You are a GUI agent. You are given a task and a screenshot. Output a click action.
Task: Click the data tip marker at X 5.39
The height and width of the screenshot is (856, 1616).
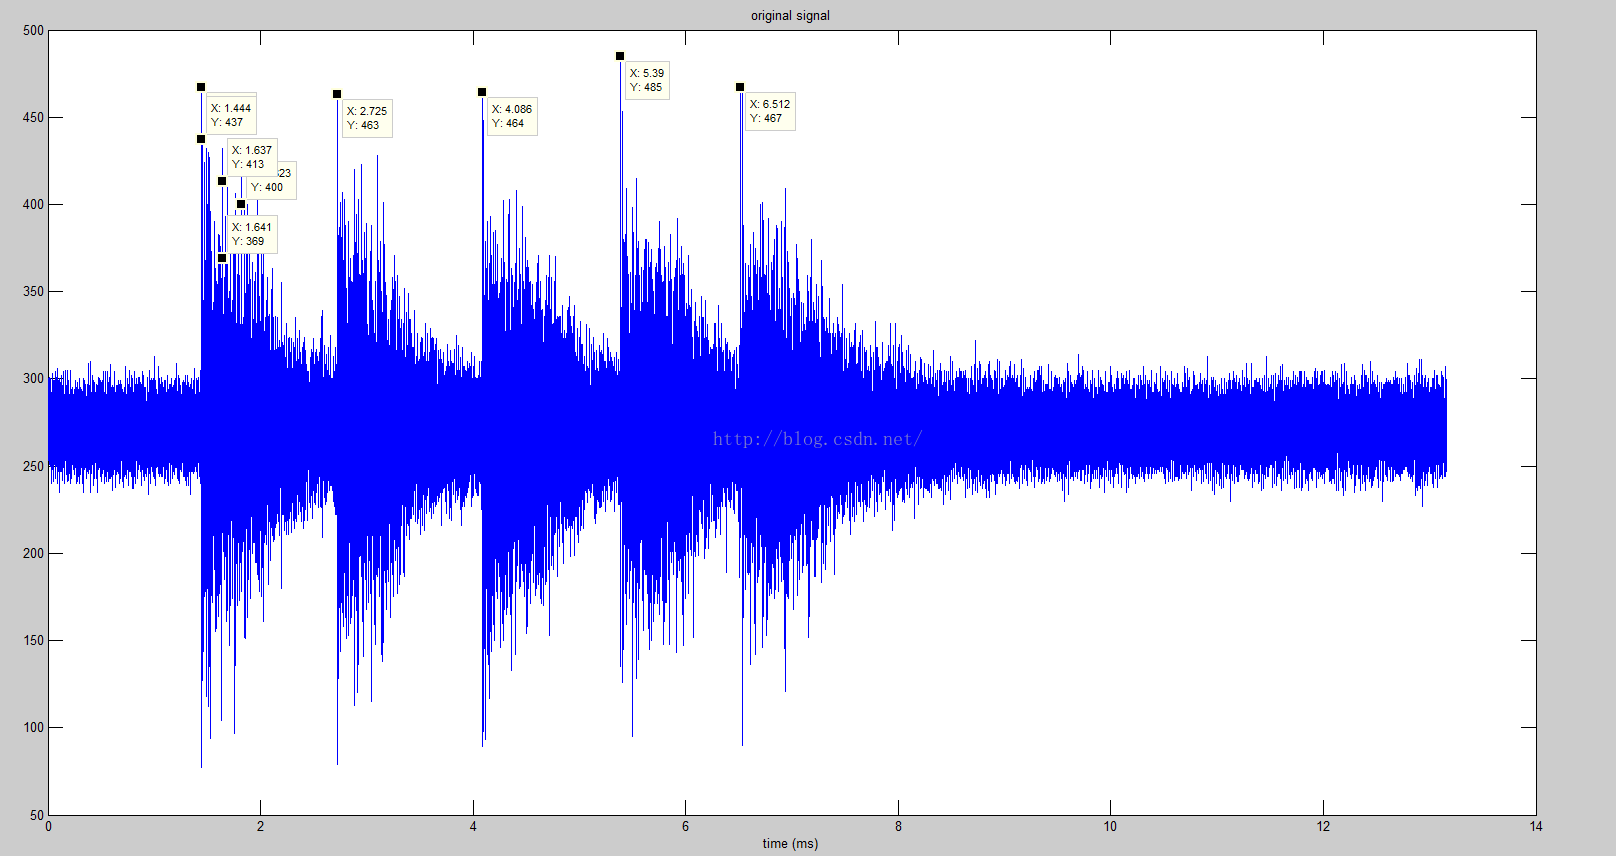[620, 56]
